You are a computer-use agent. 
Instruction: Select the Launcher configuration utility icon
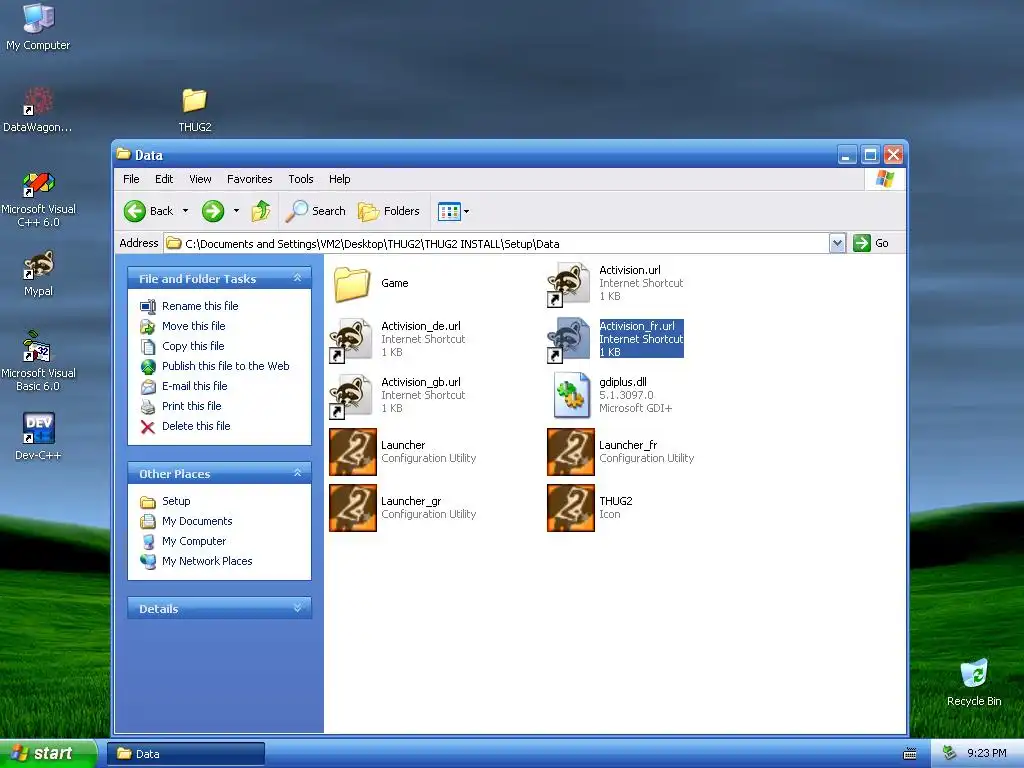(x=353, y=452)
